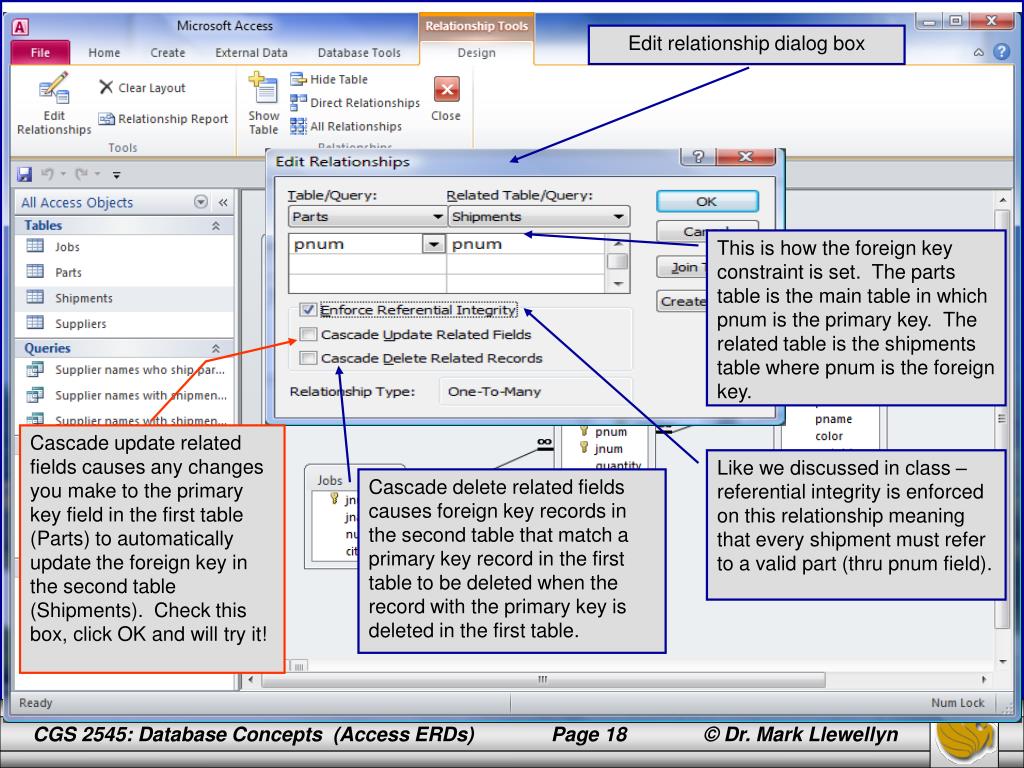Click the Access application icon in title bar

click(x=20, y=27)
